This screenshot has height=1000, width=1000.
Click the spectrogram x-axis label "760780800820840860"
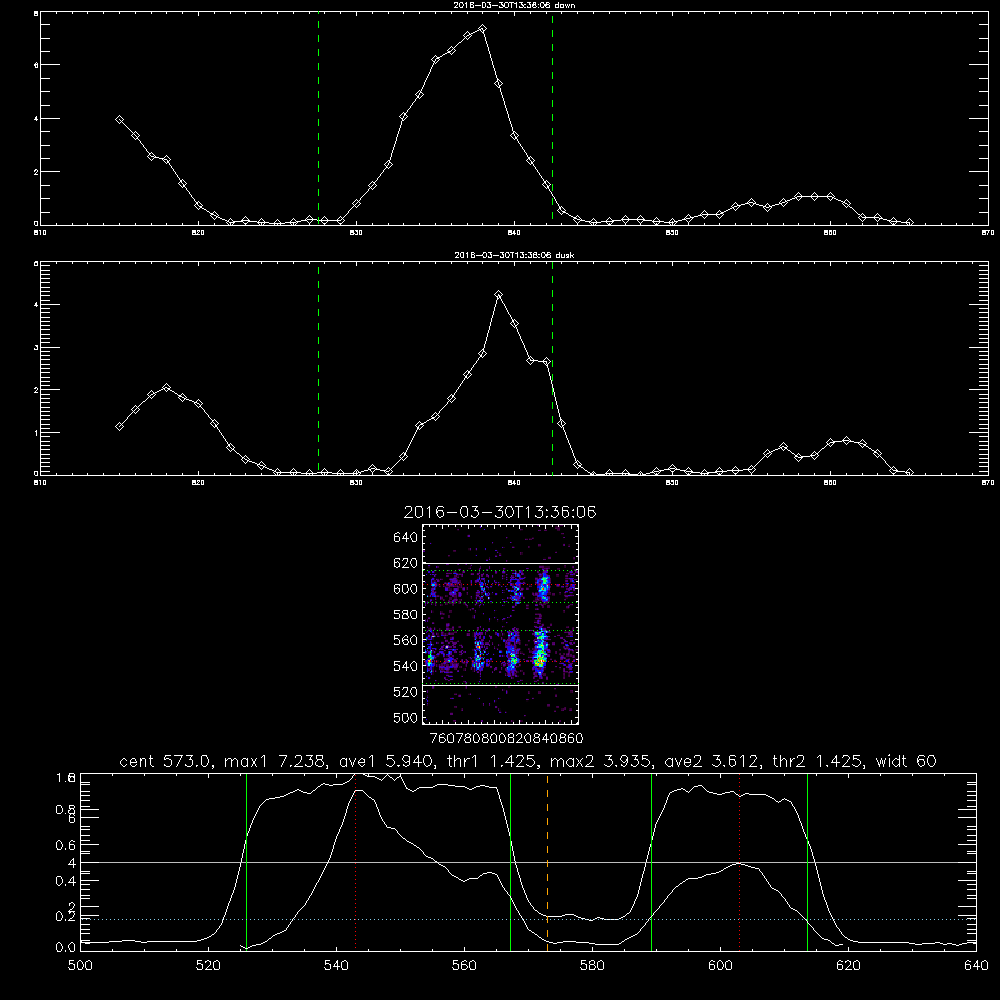tap(506, 738)
